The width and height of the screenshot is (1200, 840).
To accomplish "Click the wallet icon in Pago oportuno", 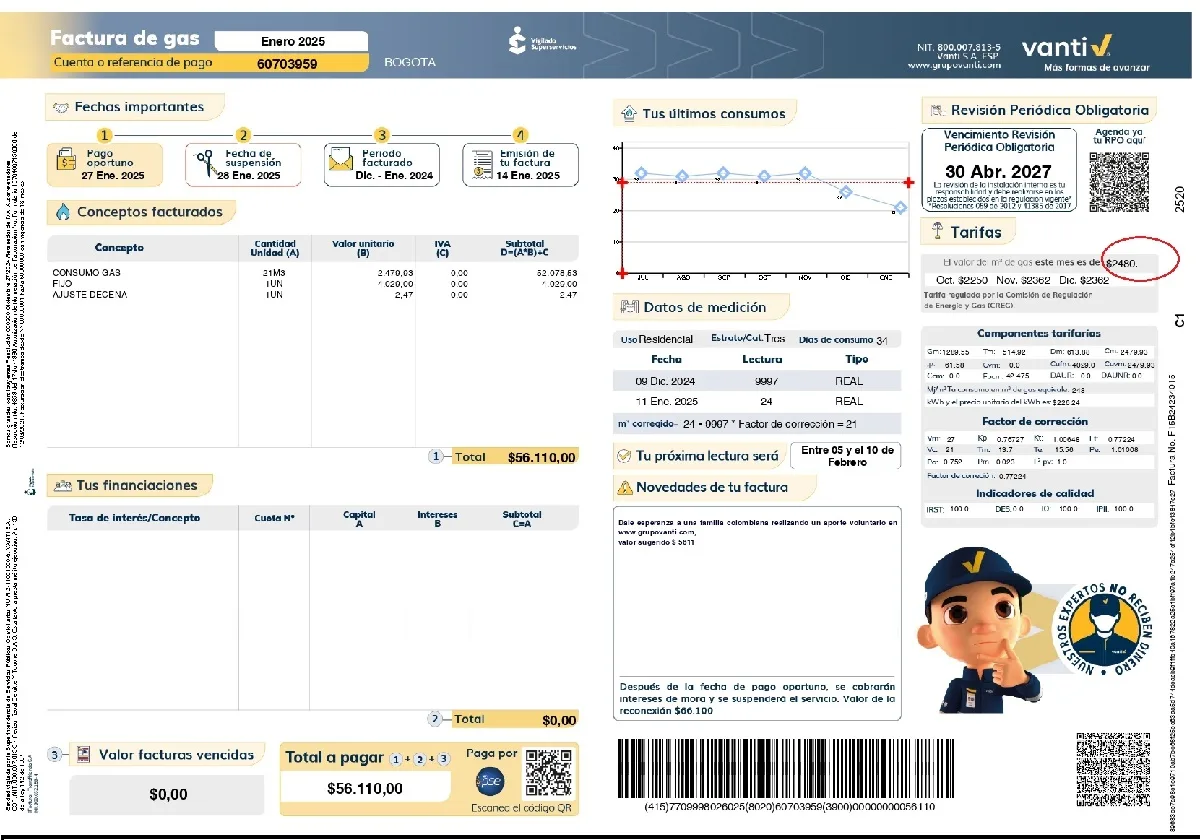I will click(67, 160).
